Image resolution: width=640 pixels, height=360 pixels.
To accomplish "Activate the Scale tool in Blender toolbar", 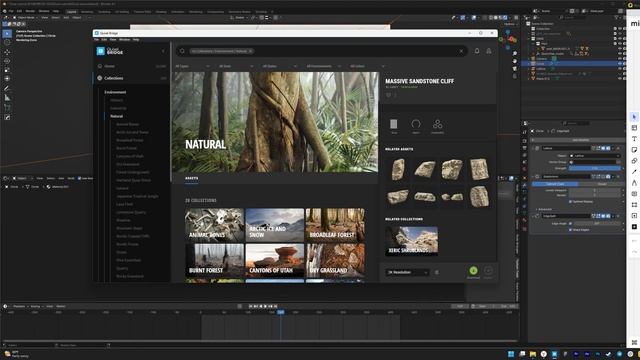I will [x=7, y=70].
